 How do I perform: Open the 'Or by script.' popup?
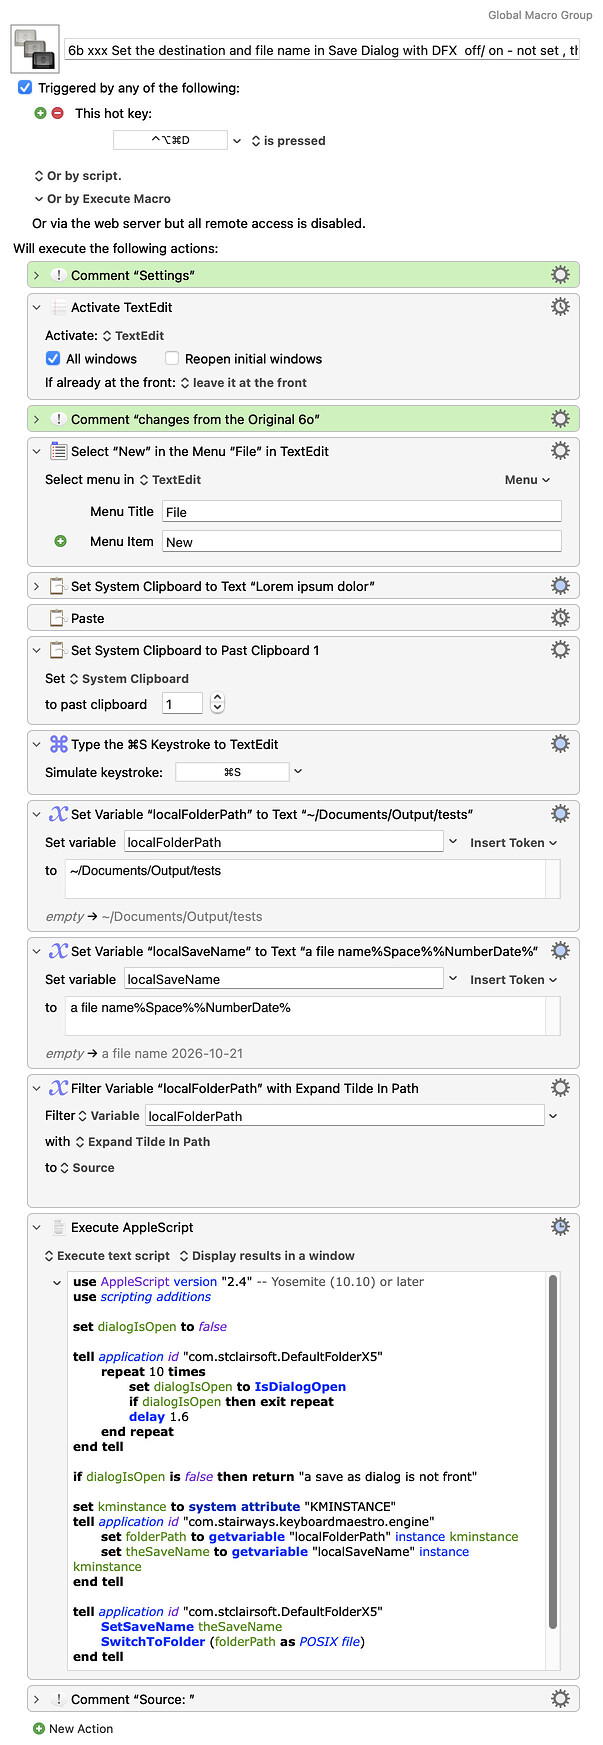point(78,176)
